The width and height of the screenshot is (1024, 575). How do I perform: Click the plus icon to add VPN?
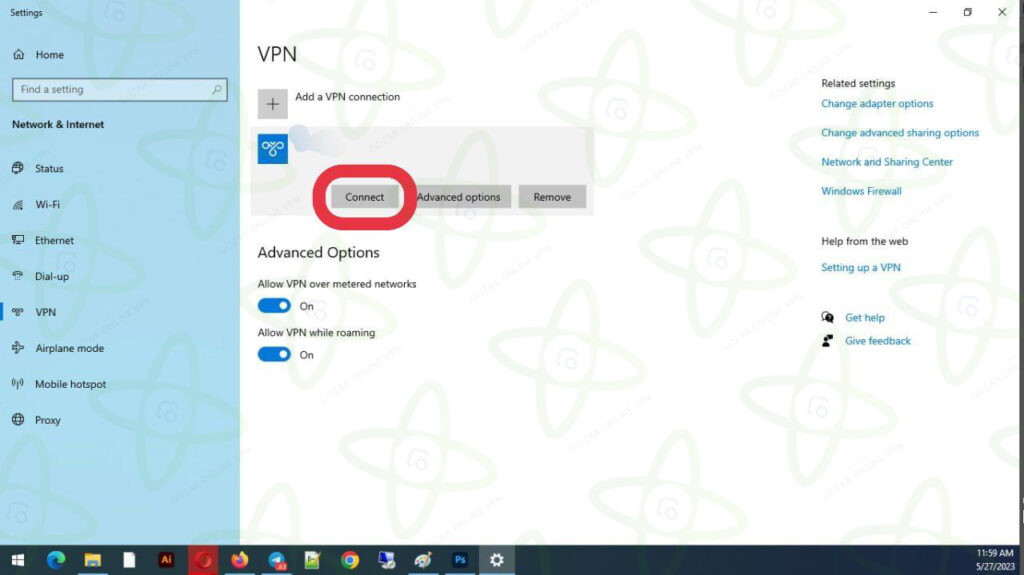[x=272, y=104]
